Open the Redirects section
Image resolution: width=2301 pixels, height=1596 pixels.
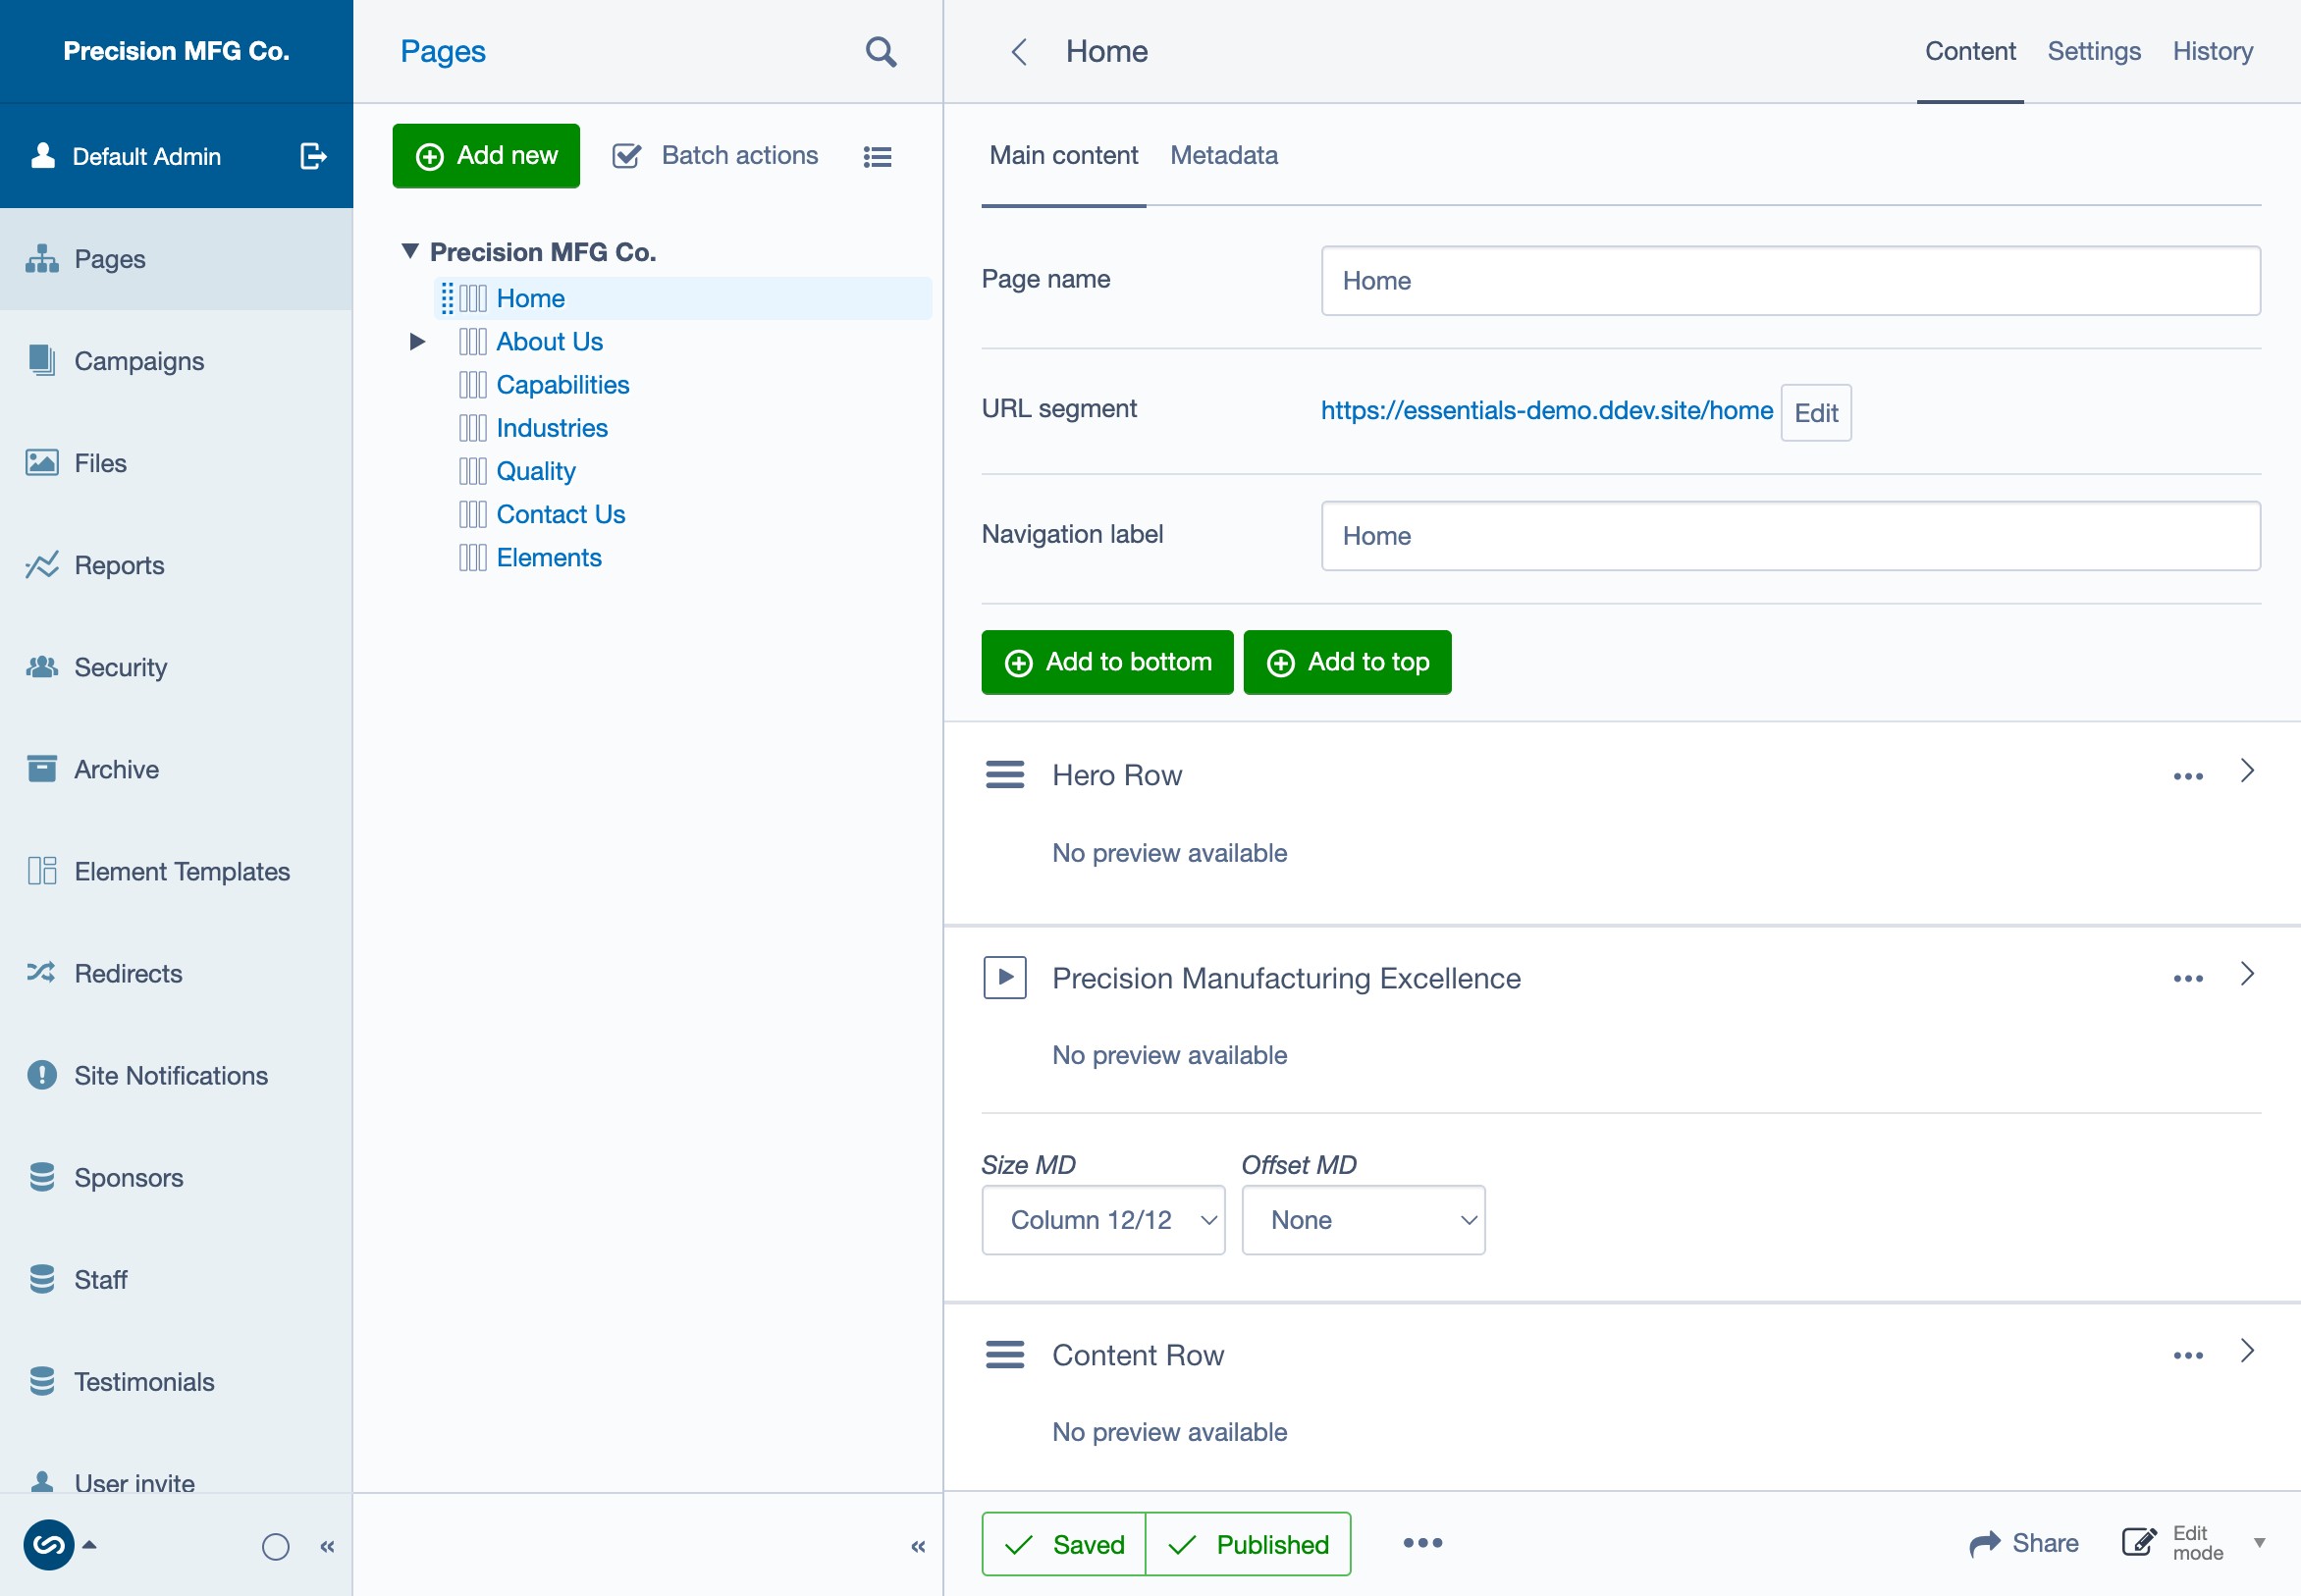(x=176, y=973)
